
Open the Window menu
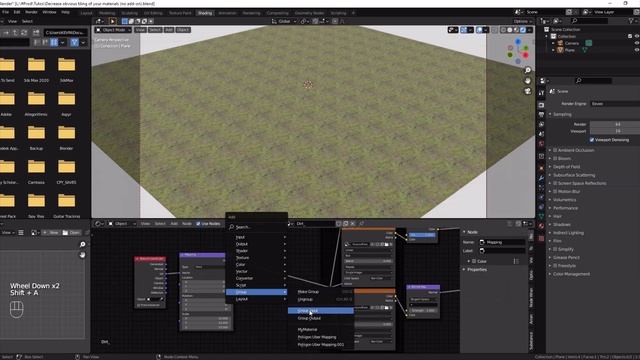(x=49, y=12)
